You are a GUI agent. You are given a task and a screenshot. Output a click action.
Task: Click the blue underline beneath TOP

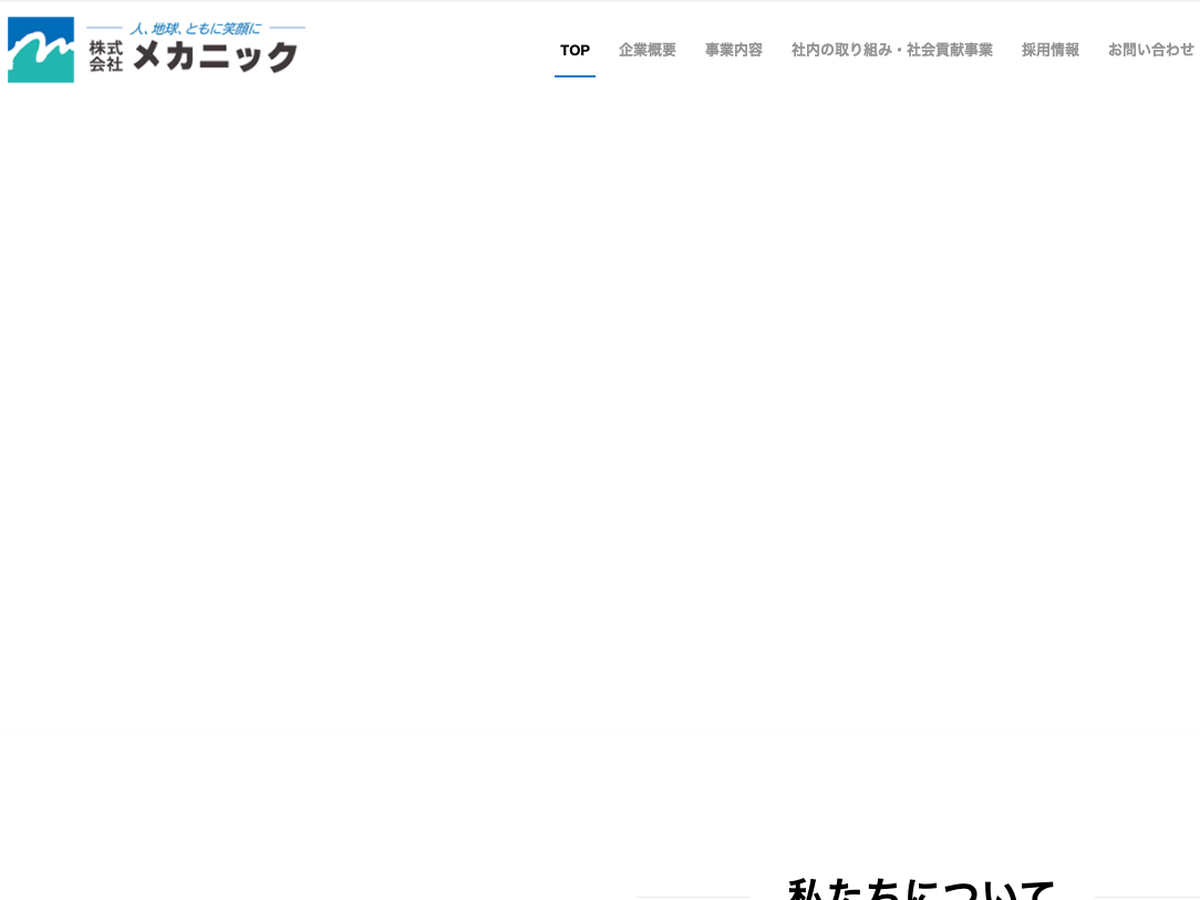tap(575, 76)
